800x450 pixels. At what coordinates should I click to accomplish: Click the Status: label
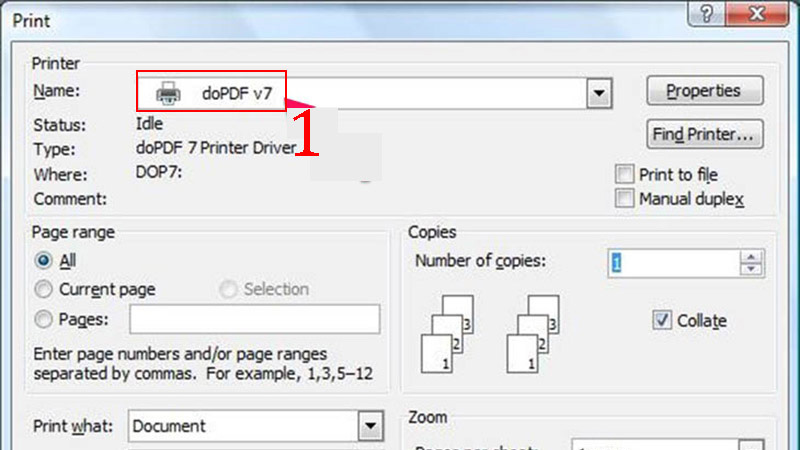(x=60, y=125)
